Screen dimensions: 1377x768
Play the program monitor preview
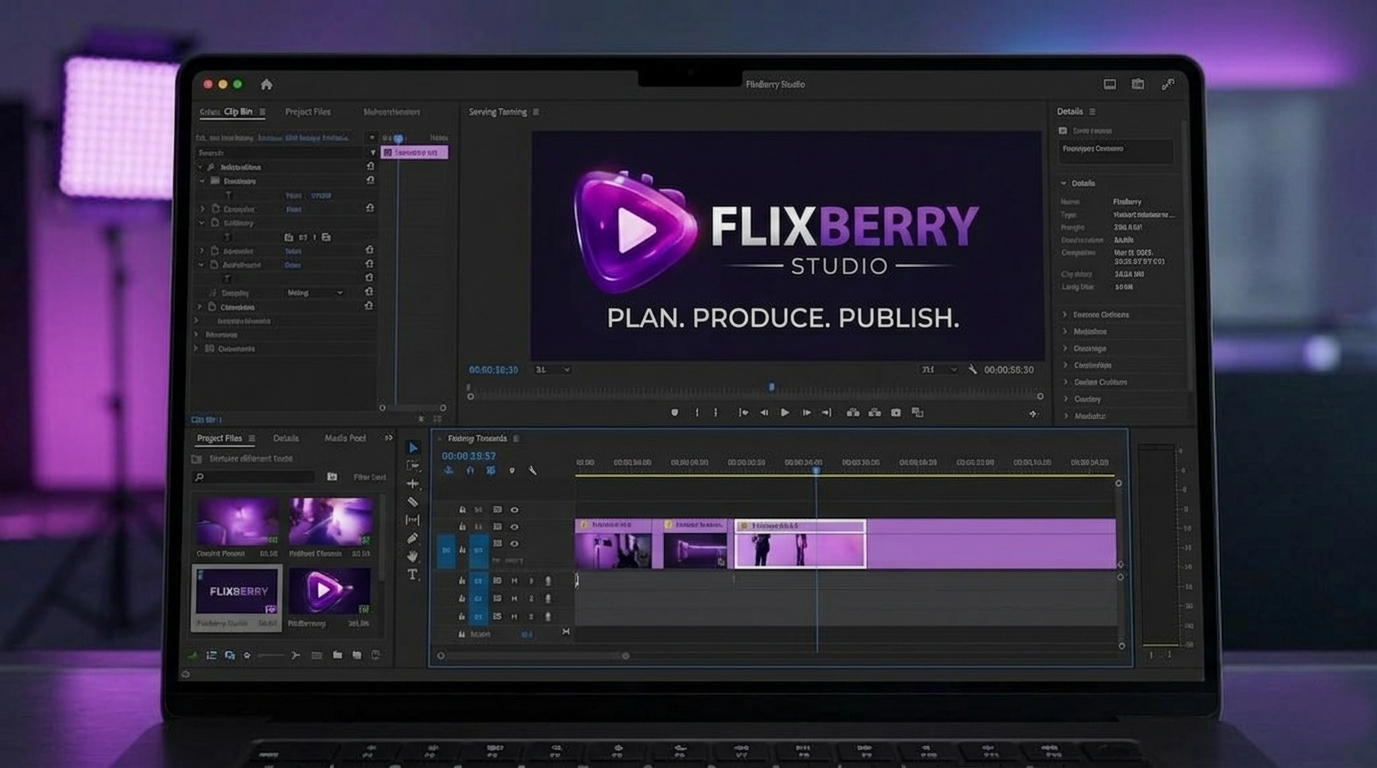[x=785, y=412]
